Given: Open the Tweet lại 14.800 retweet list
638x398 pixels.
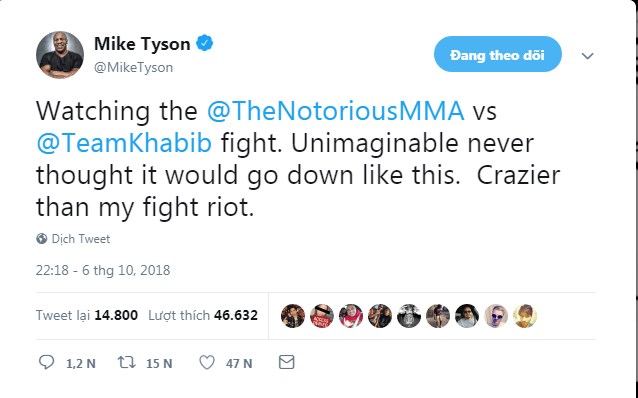Looking at the screenshot, I should (87, 315).
